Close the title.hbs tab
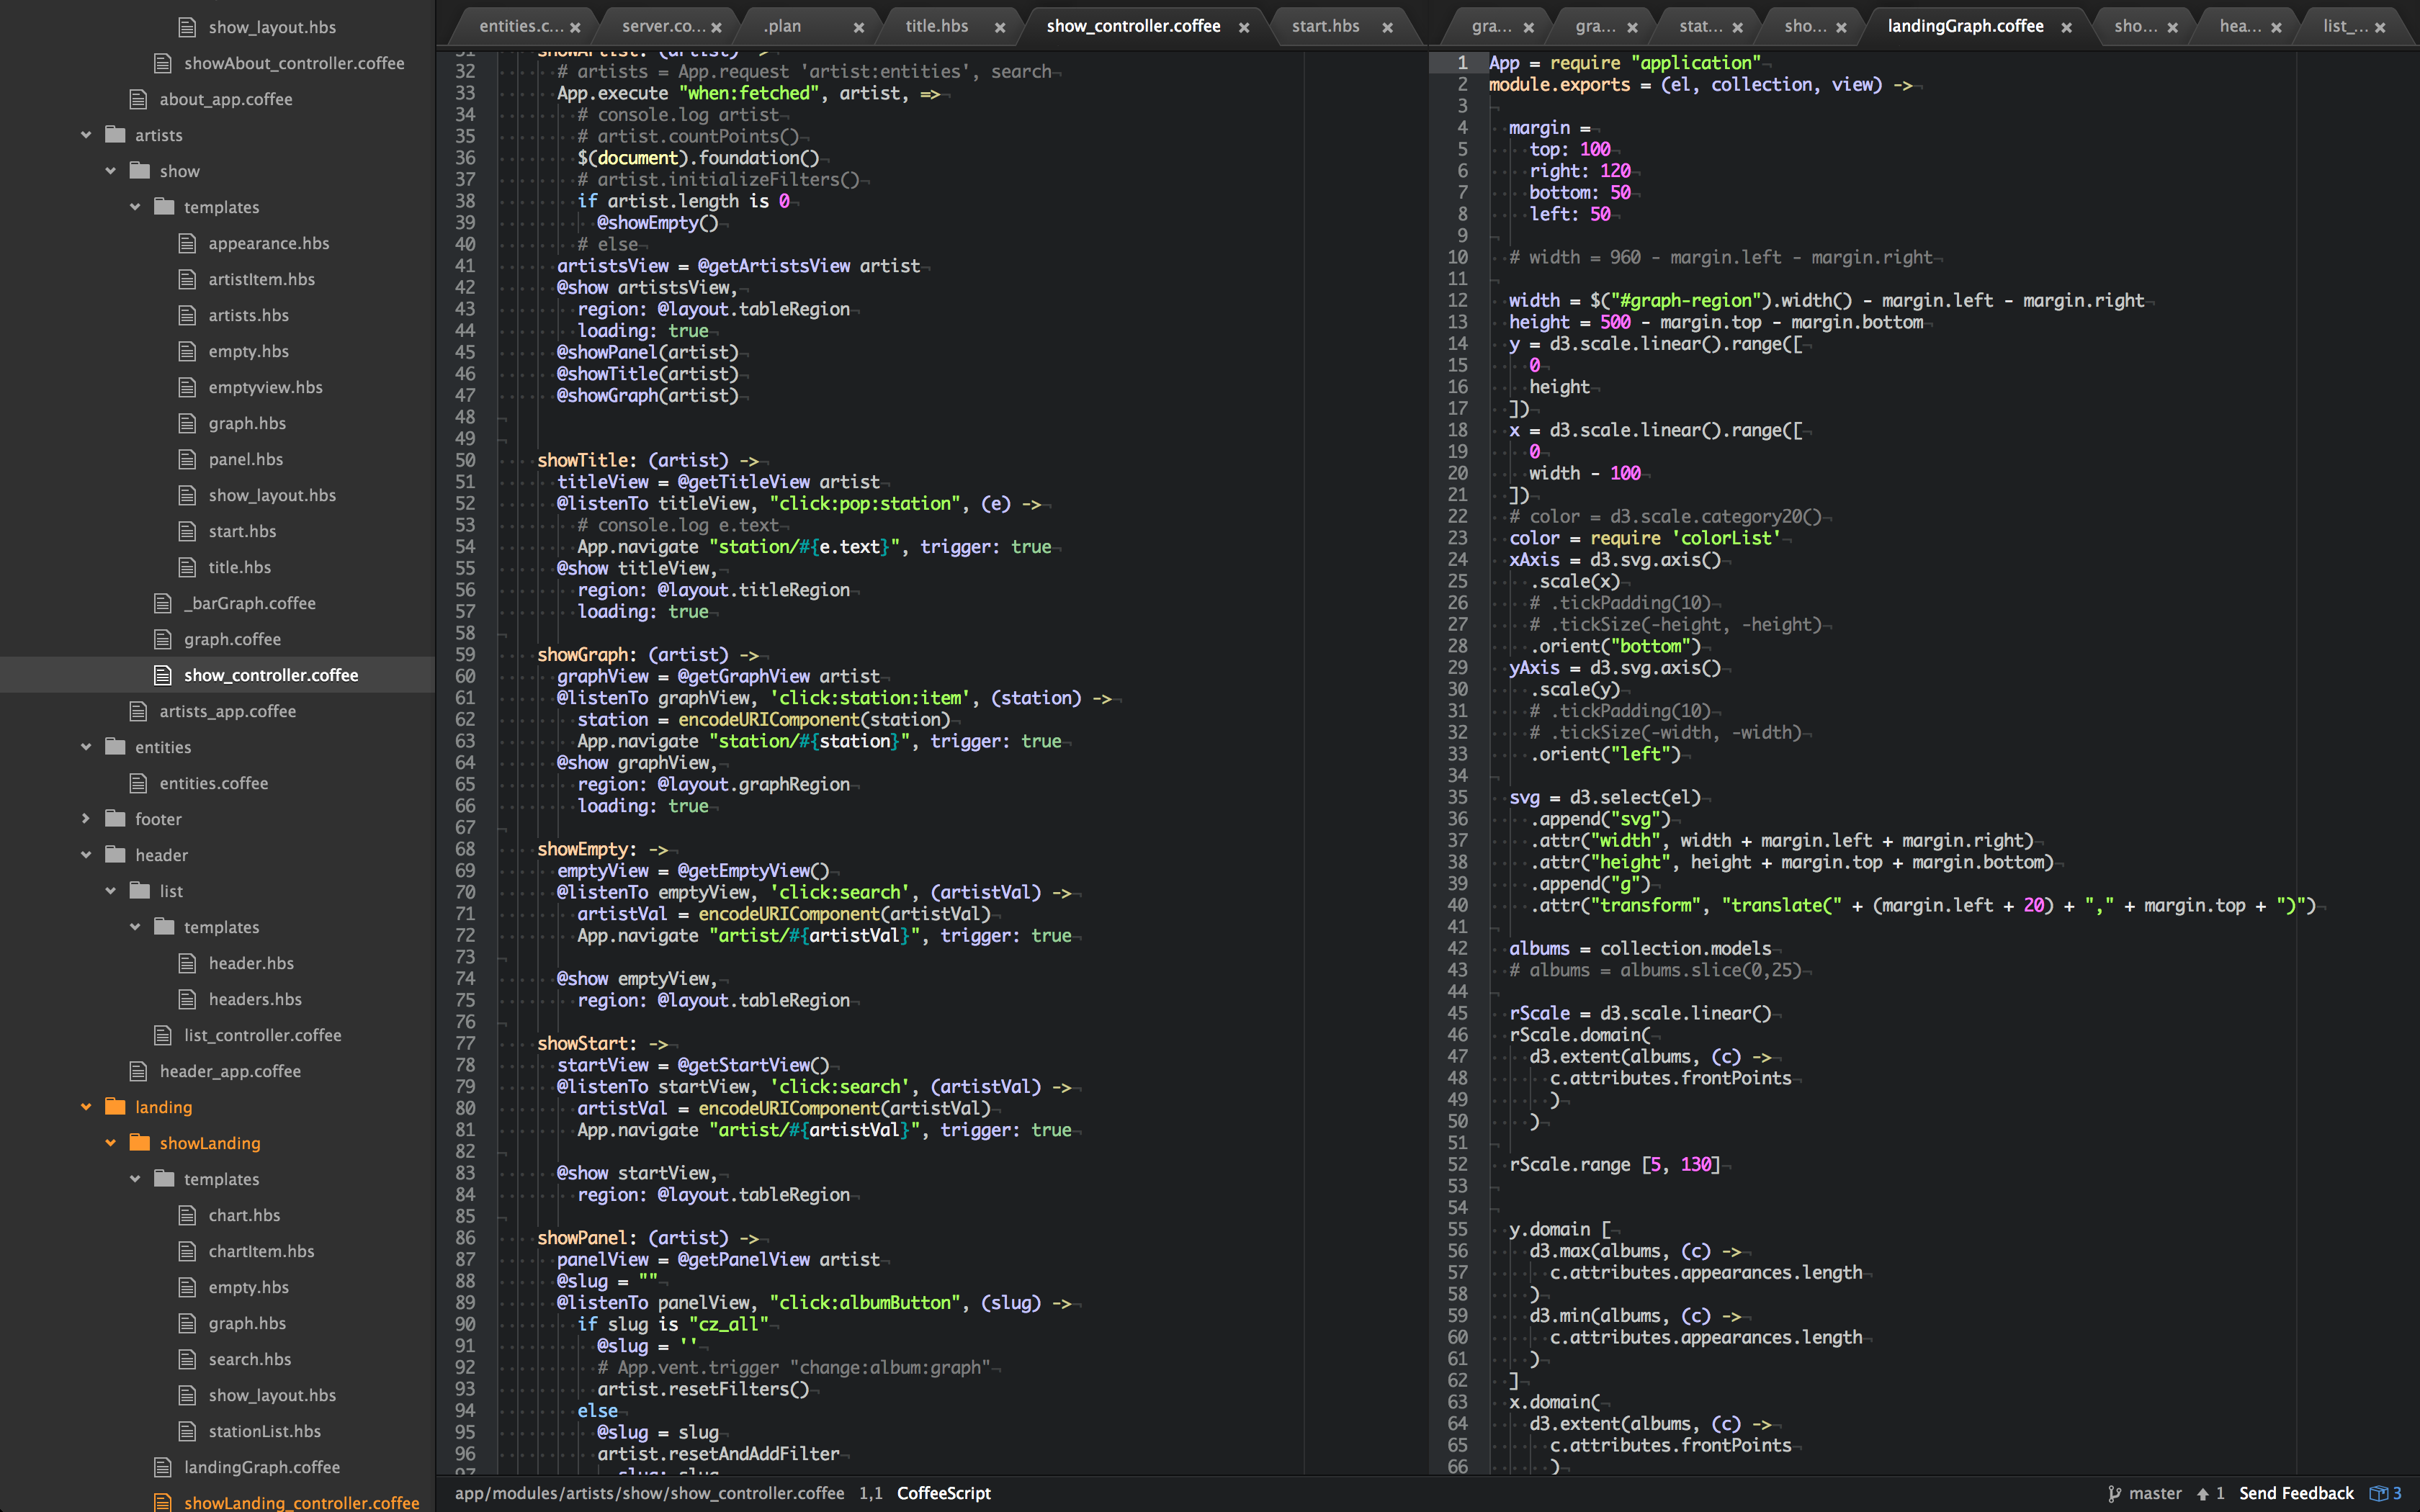 click(999, 28)
